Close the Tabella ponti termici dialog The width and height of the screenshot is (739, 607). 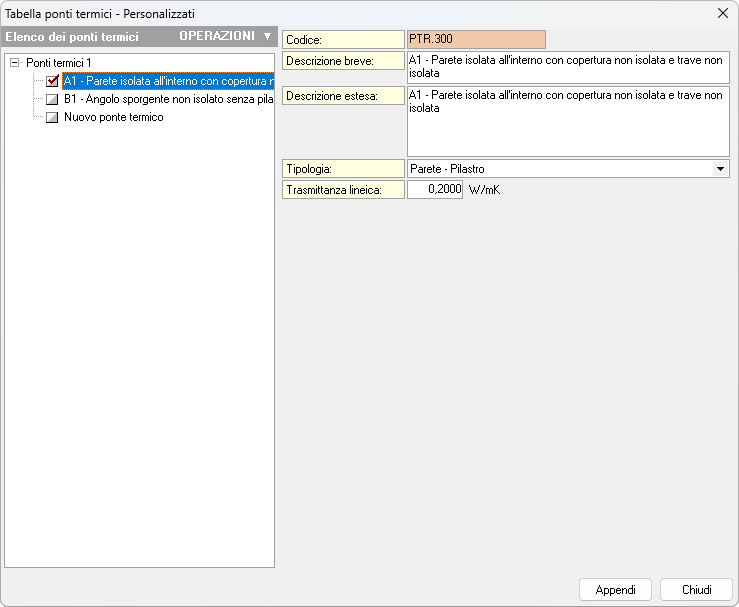coord(722,13)
